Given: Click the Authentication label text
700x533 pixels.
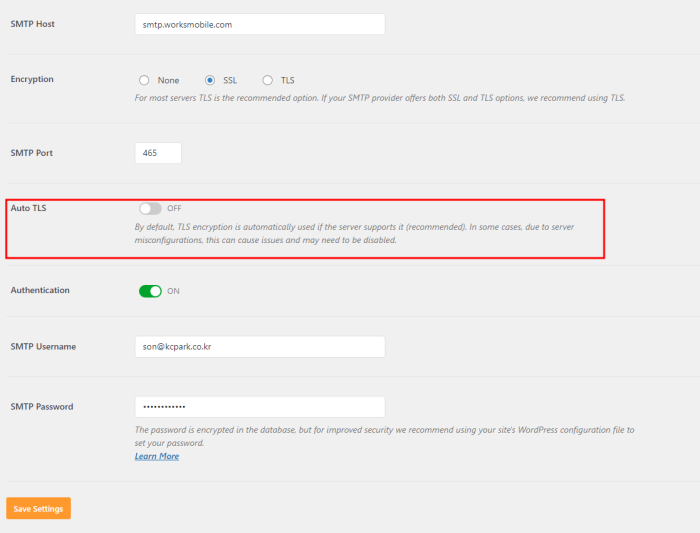Looking at the screenshot, I should [x=40, y=290].
